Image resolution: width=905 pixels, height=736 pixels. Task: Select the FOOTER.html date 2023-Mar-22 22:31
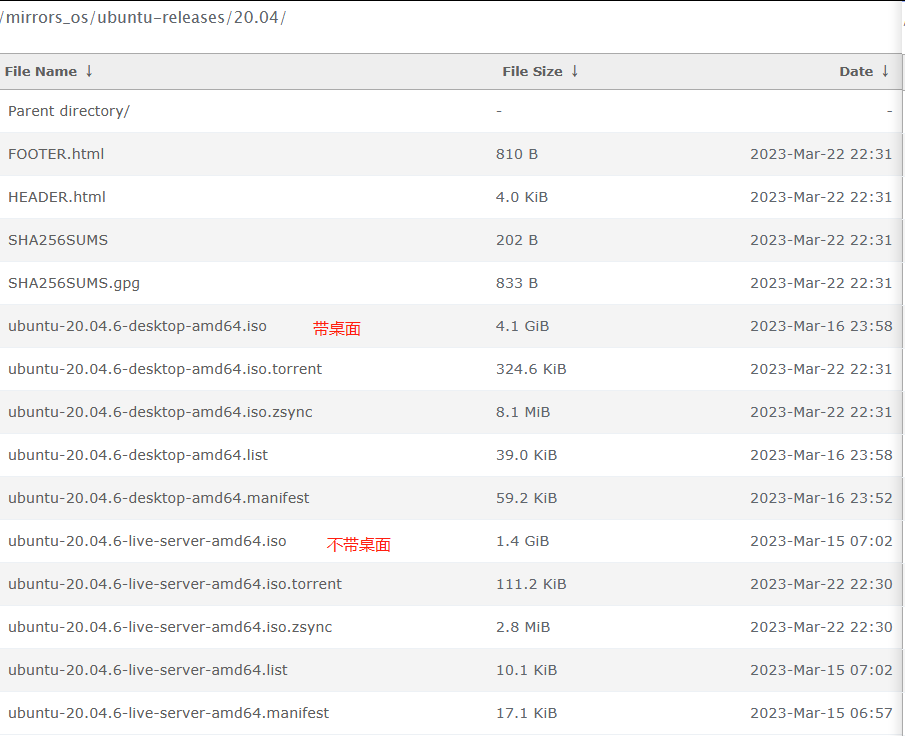pos(821,154)
